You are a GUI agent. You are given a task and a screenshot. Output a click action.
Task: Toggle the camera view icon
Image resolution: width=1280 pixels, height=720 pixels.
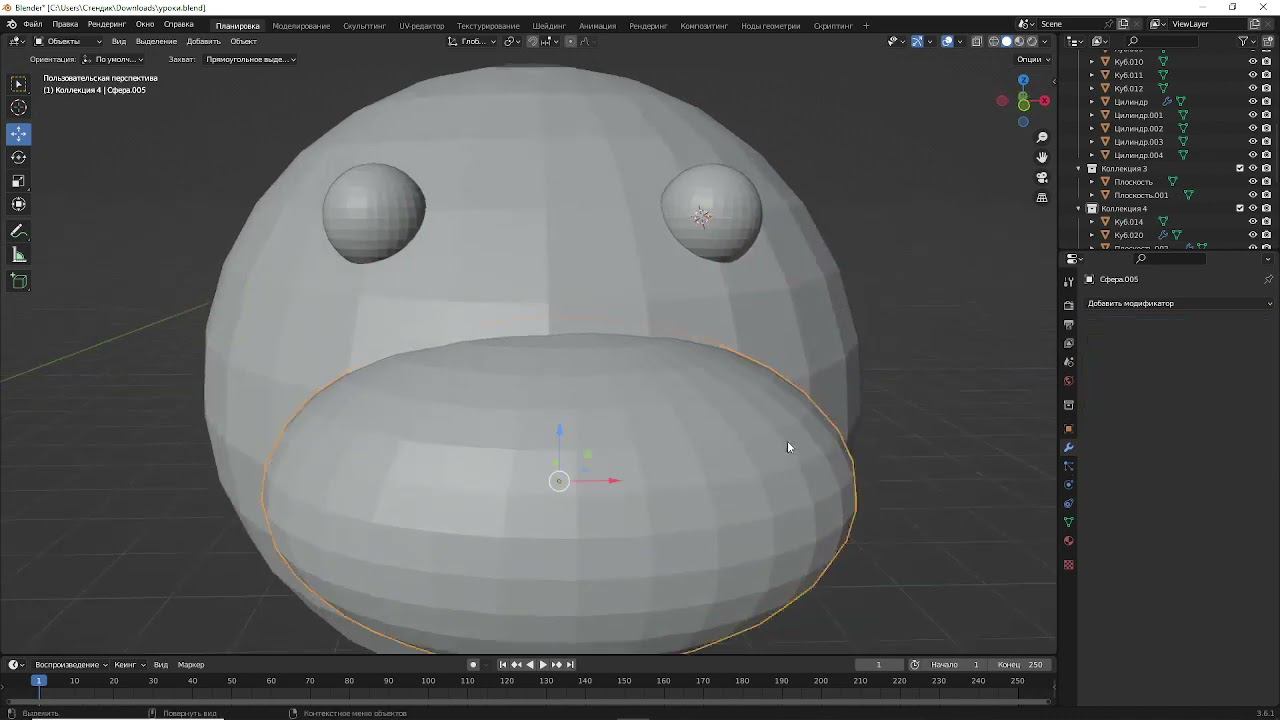point(1042,178)
